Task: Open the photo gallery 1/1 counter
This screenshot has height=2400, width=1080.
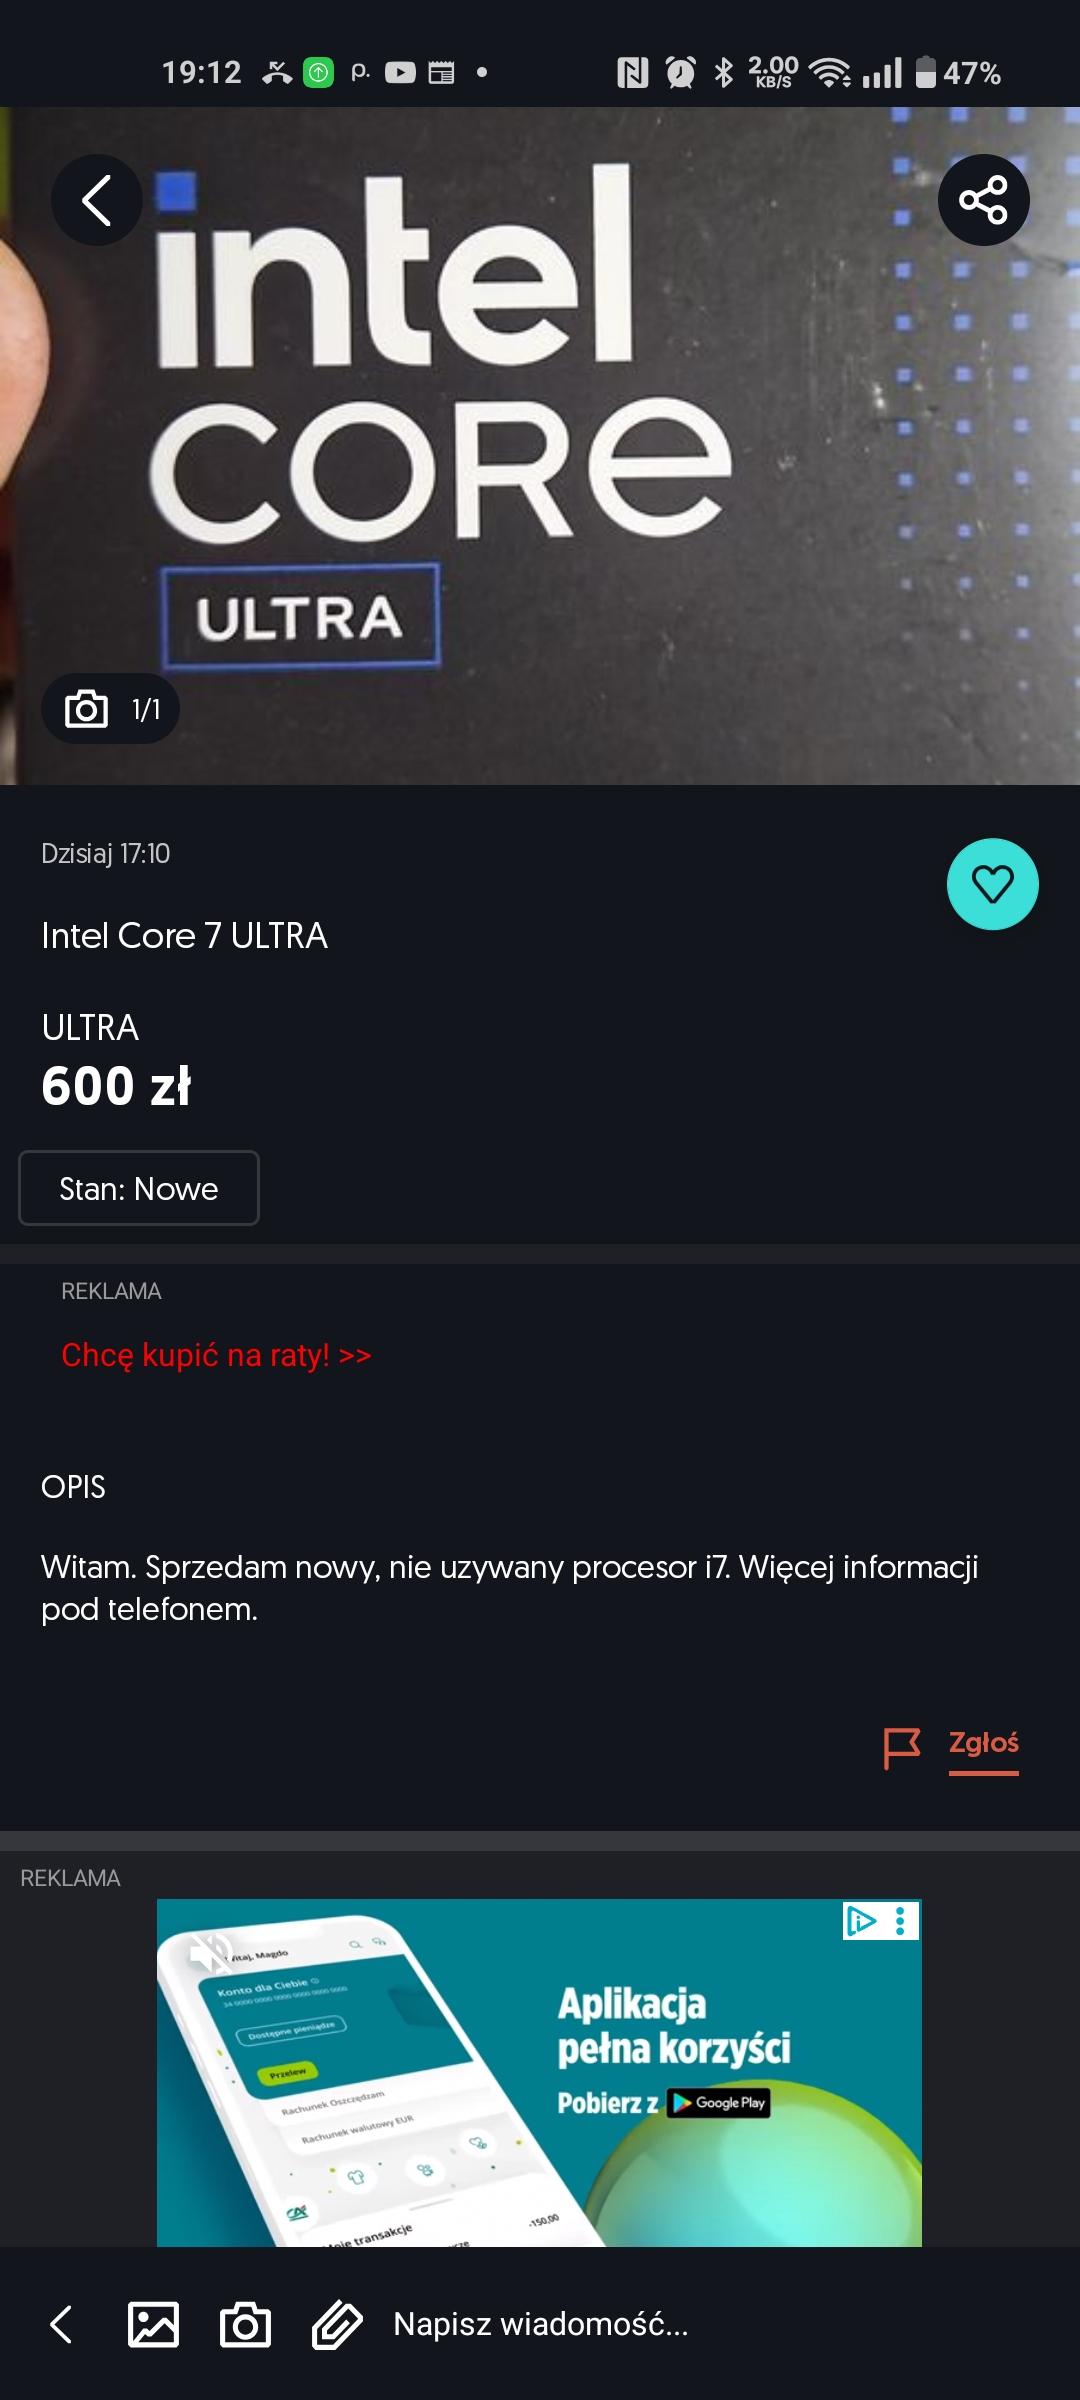Action: (x=111, y=709)
